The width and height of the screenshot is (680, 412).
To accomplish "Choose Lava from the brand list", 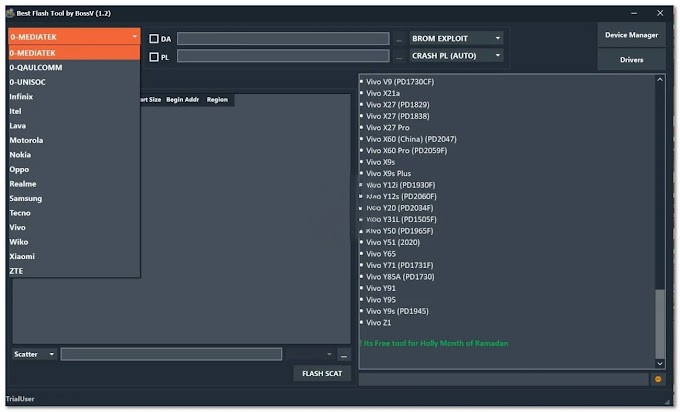I will click(x=74, y=126).
